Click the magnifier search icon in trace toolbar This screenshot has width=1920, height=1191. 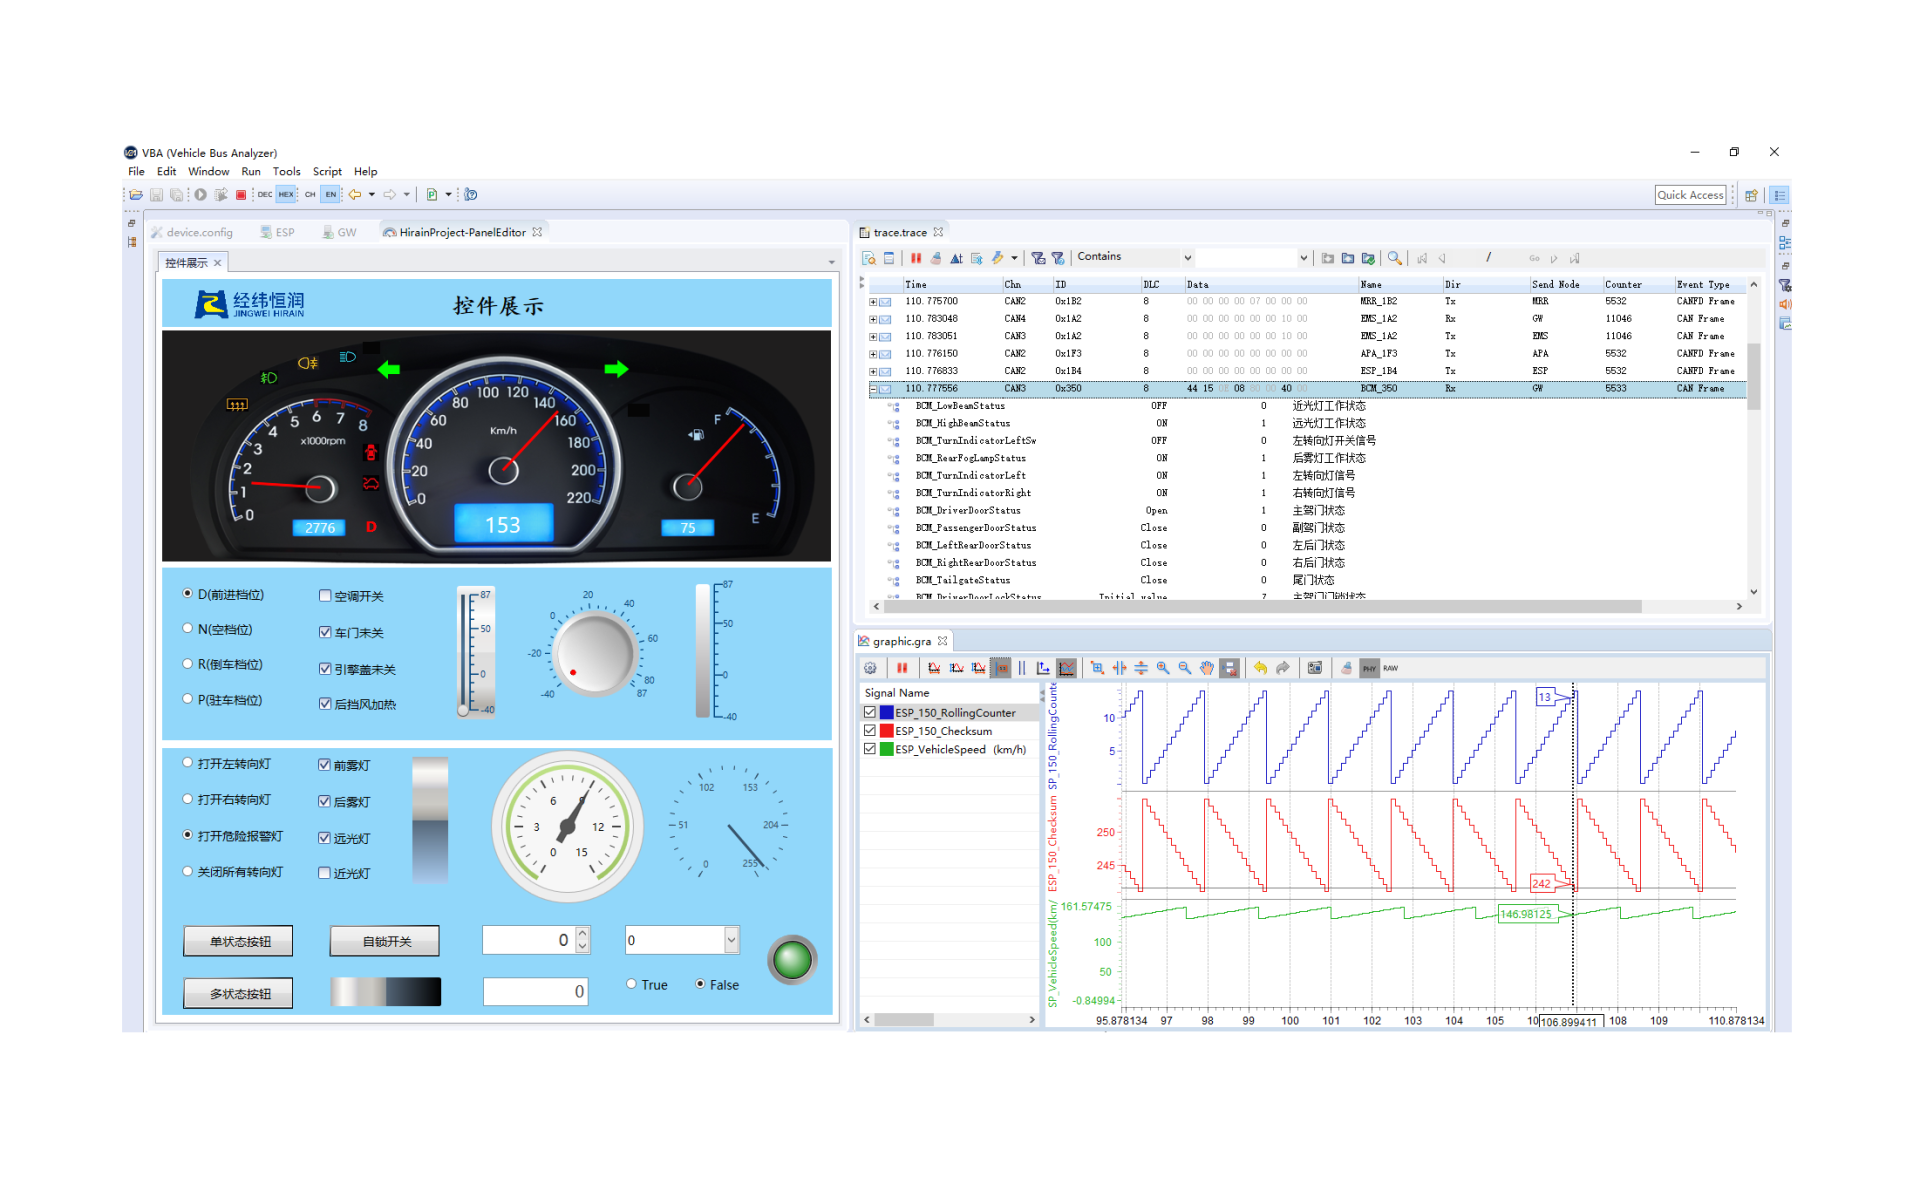tap(1394, 258)
